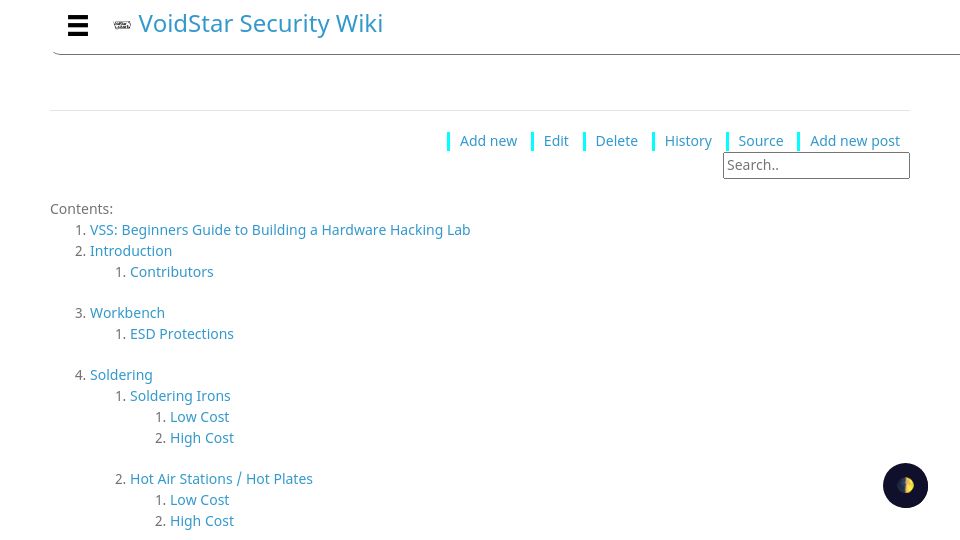Focus the Search input field

816,165
